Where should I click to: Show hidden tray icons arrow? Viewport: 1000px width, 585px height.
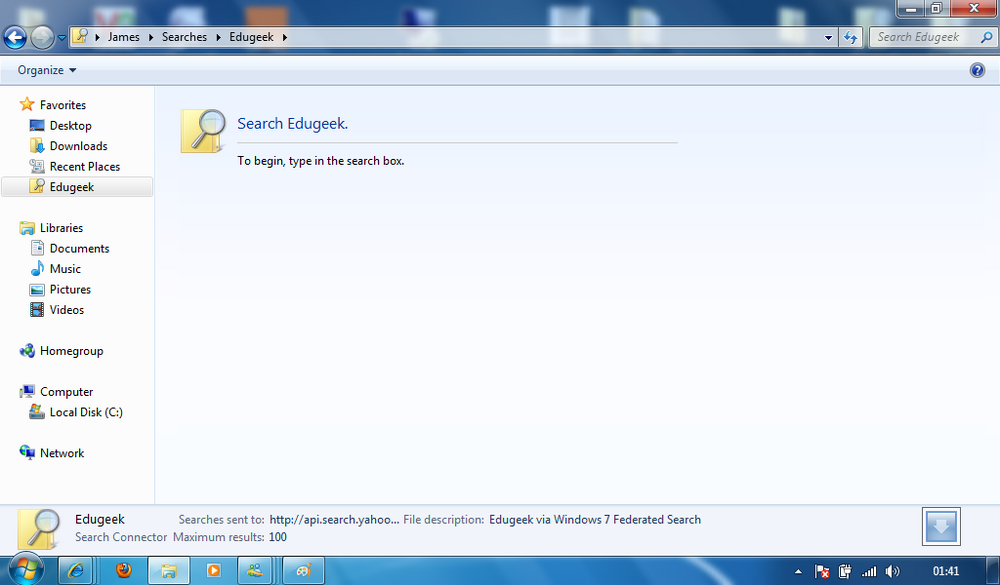(798, 572)
